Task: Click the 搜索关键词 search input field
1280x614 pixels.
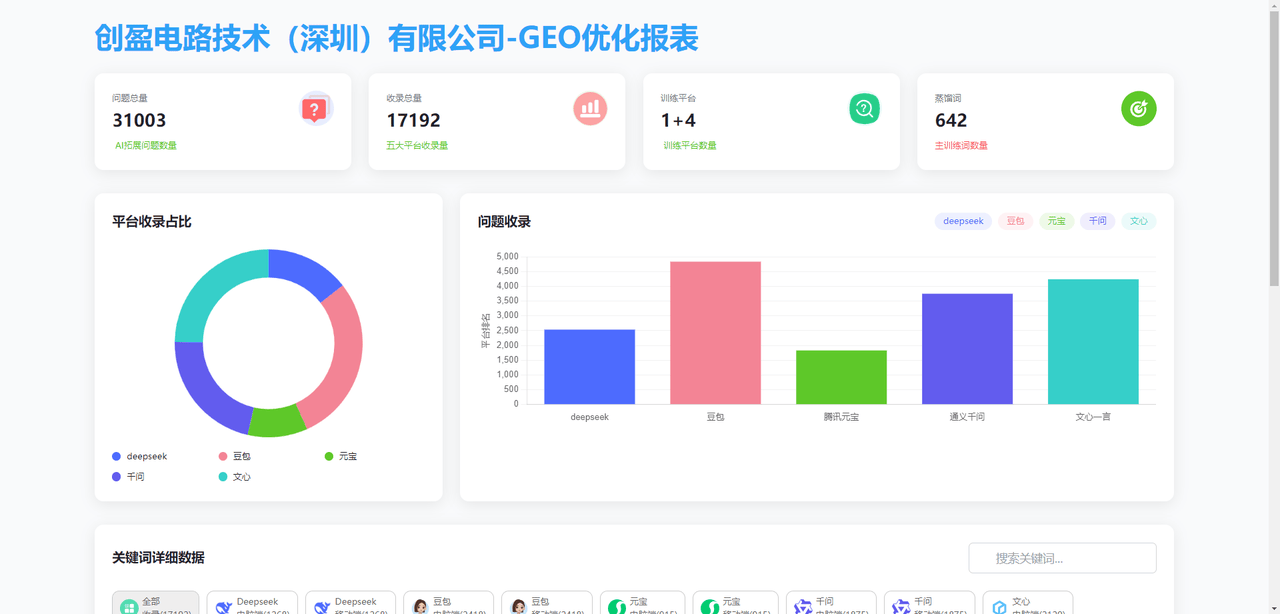Action: (1062, 557)
